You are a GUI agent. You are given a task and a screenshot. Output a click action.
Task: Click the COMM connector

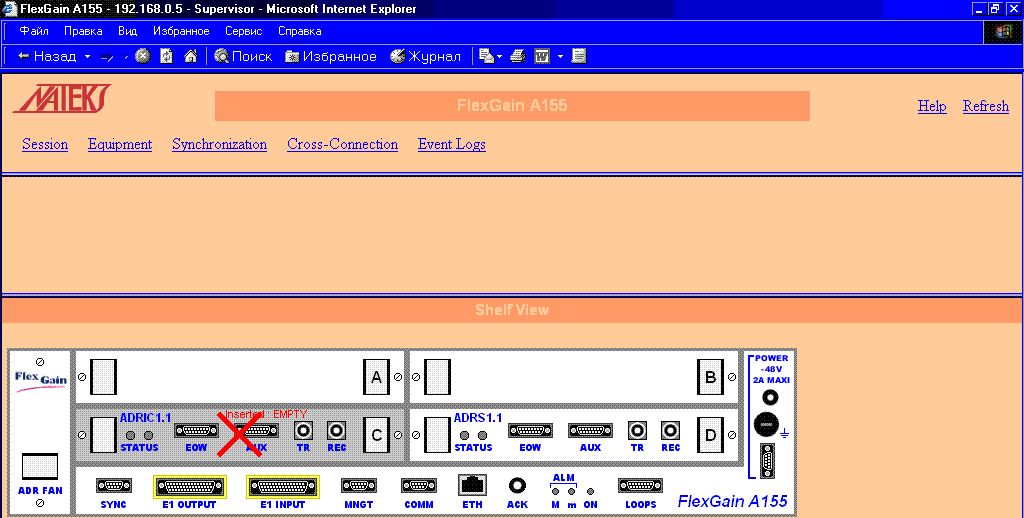click(419, 485)
